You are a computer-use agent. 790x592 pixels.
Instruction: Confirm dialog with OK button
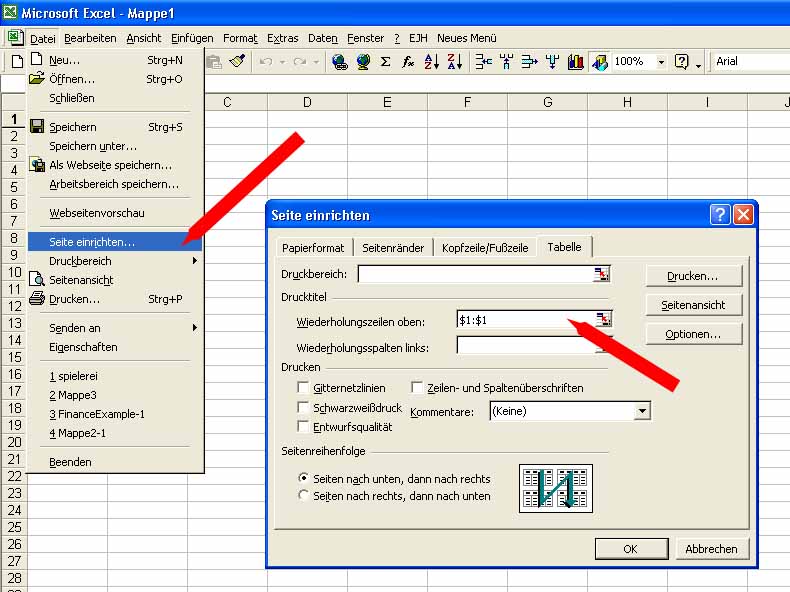[631, 549]
